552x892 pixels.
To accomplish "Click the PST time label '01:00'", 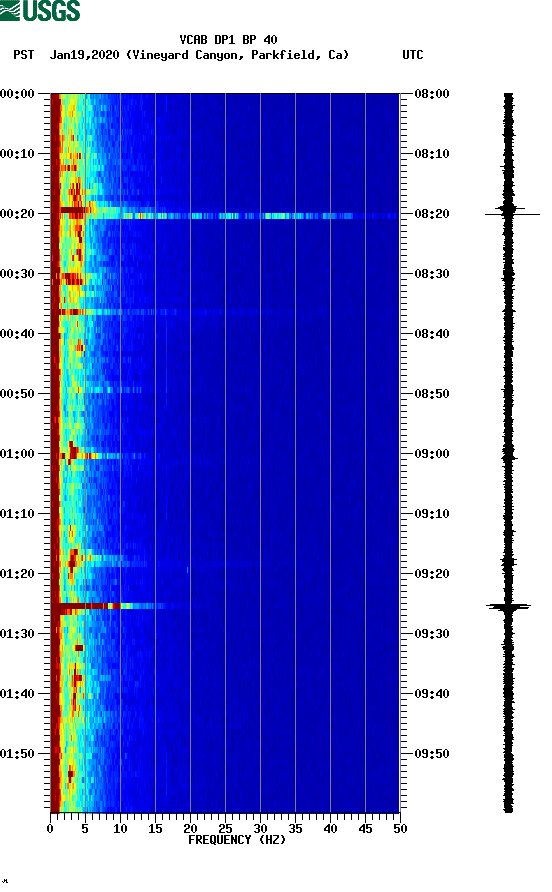I will (x=17, y=454).
